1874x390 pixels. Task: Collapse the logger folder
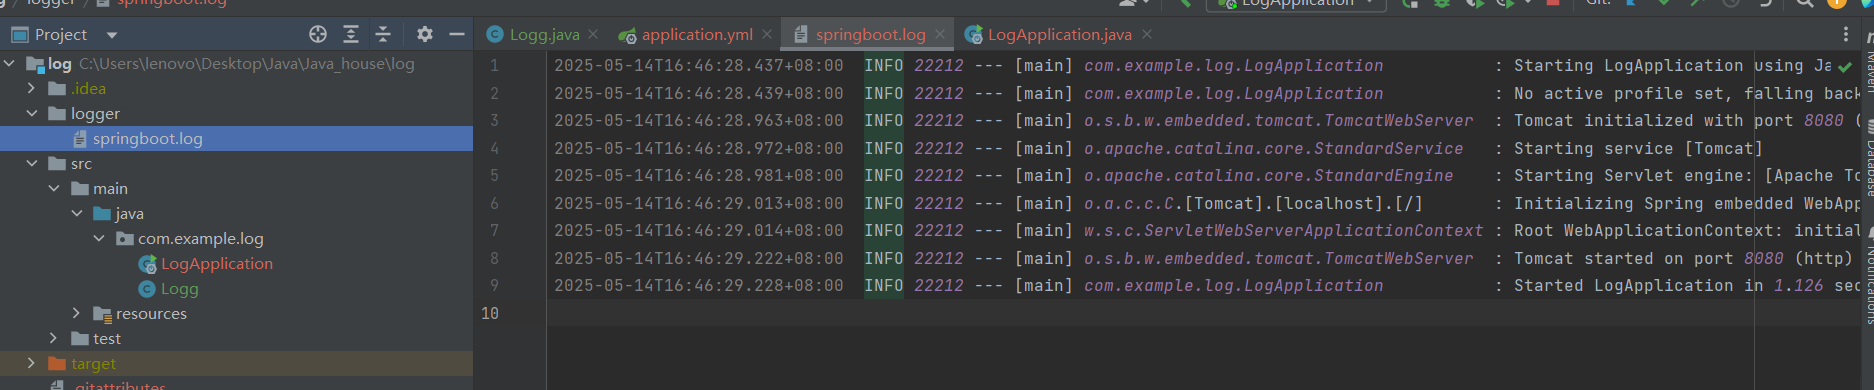(x=32, y=113)
